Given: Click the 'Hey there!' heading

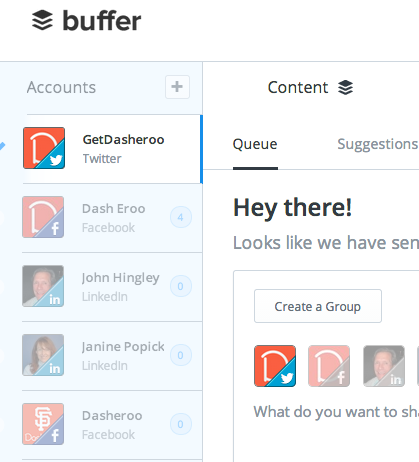Looking at the screenshot, I should tap(292, 208).
